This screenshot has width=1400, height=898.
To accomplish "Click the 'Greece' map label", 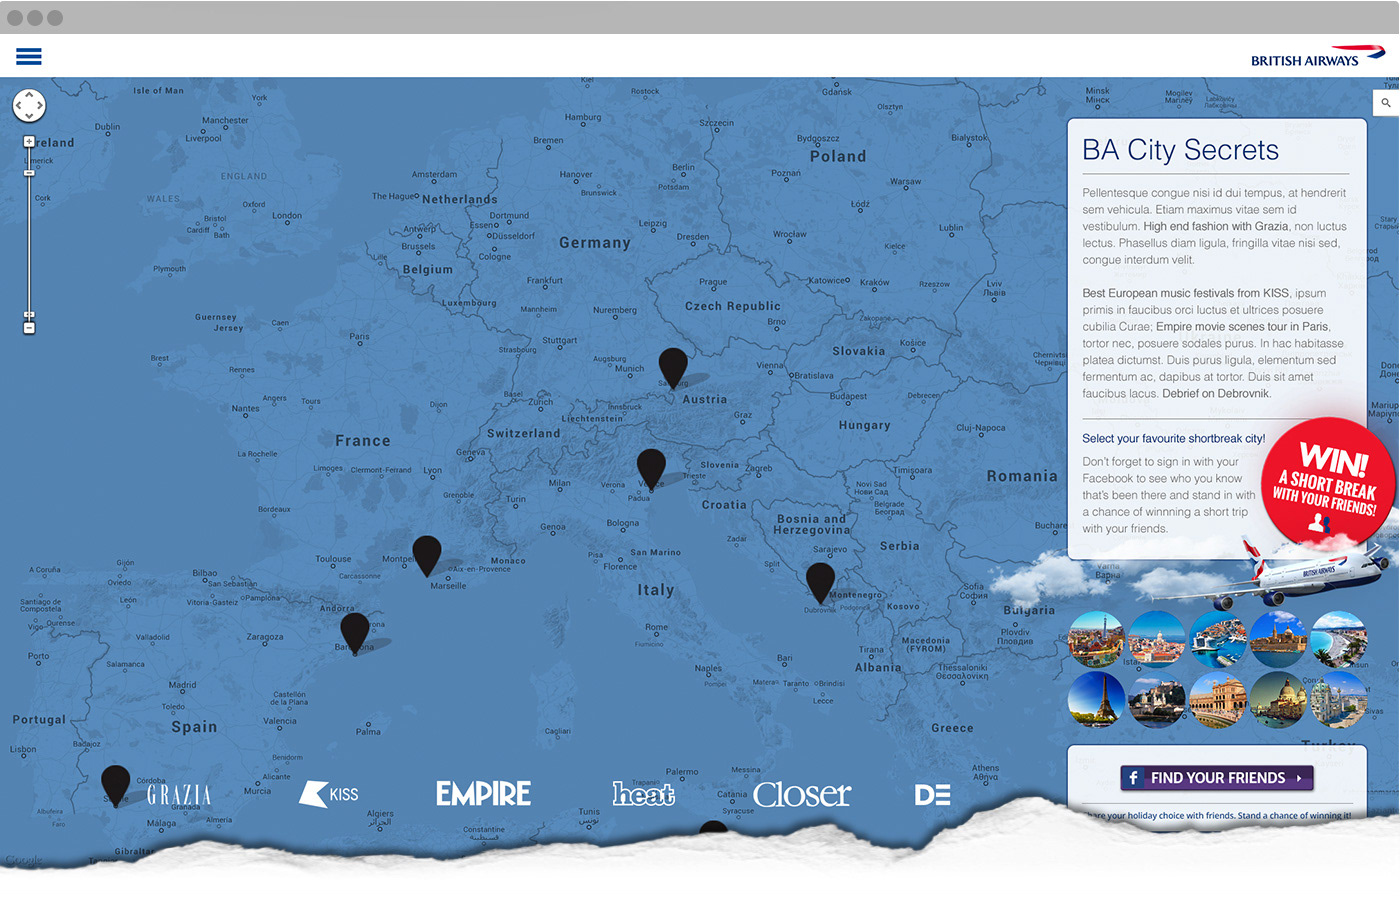I will pos(952,728).
